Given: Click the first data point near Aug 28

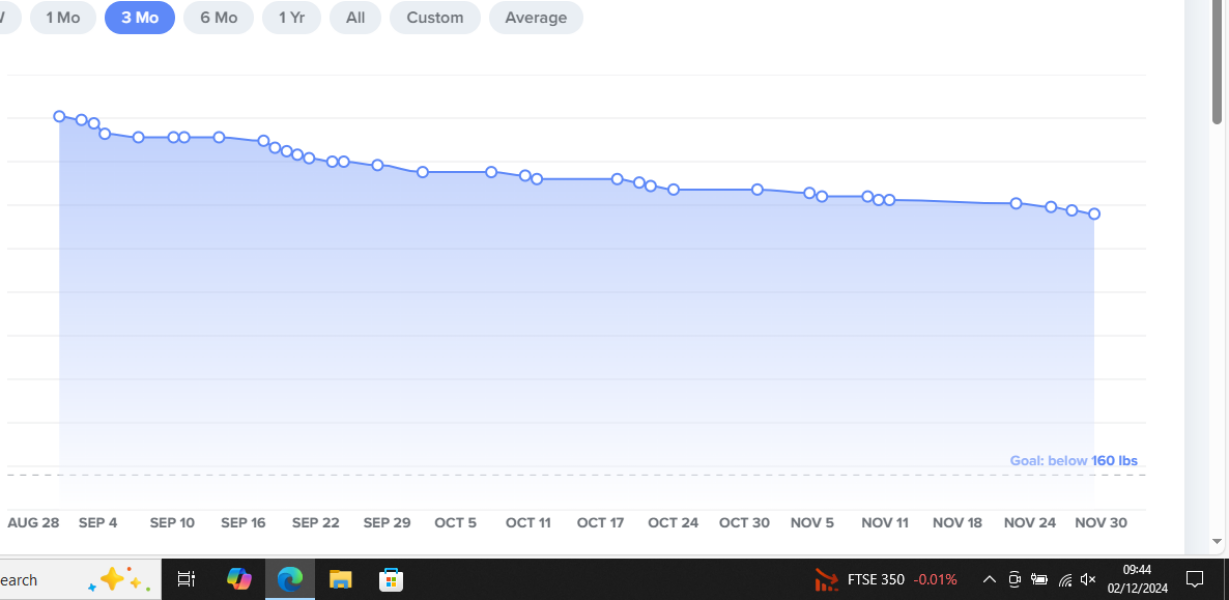Looking at the screenshot, I should (59, 116).
